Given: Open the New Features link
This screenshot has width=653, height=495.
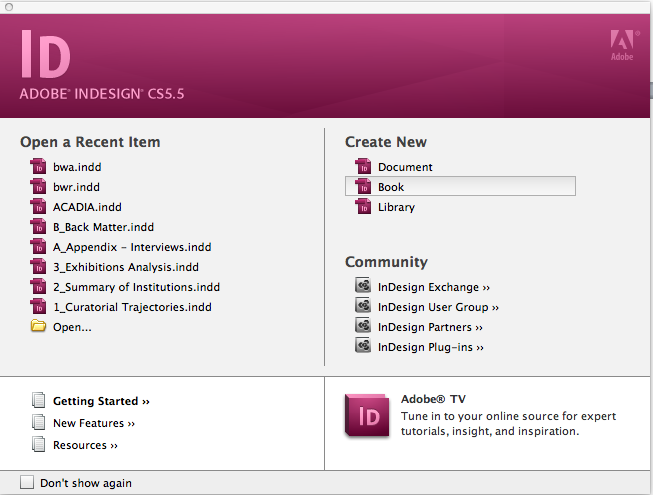Looking at the screenshot, I should point(94,423).
